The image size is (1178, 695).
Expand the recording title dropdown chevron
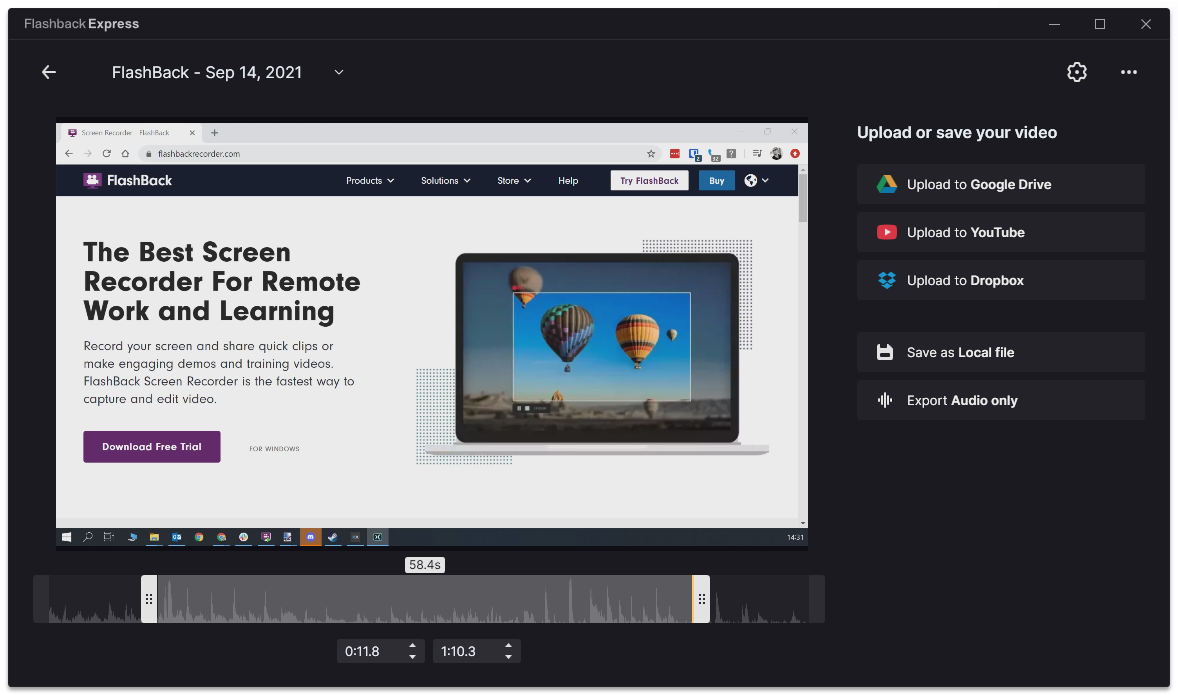[339, 72]
